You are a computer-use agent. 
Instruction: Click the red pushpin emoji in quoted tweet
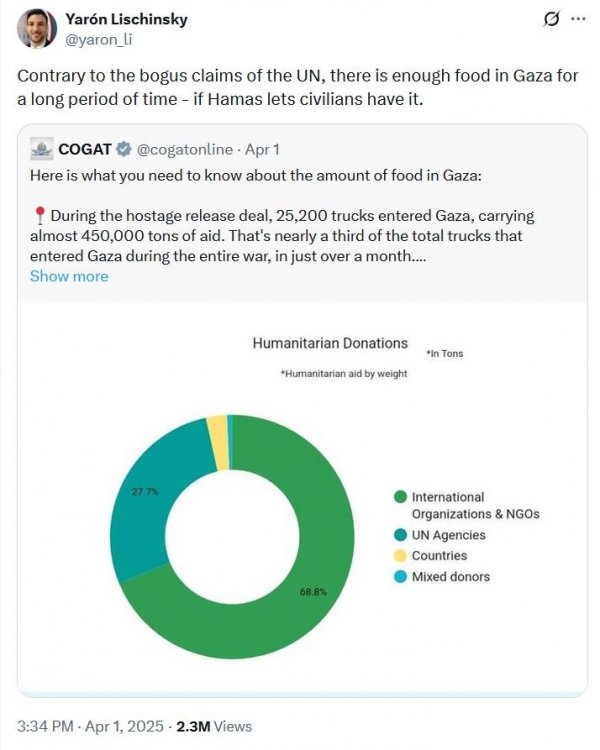tap(40, 216)
